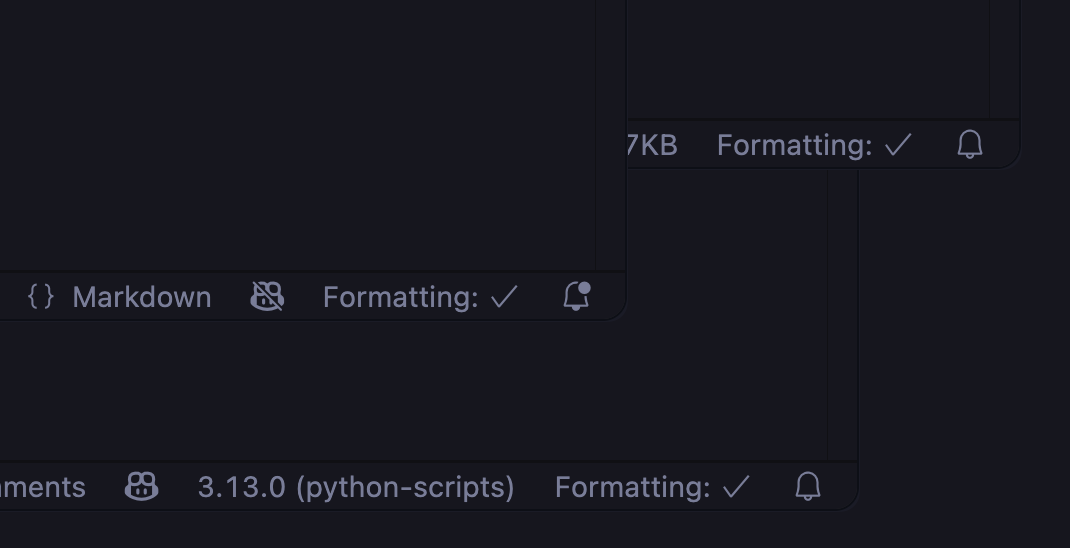Click empty editor area above 7KB status bar
The image size is (1070, 548).
pyautogui.click(x=800, y=60)
